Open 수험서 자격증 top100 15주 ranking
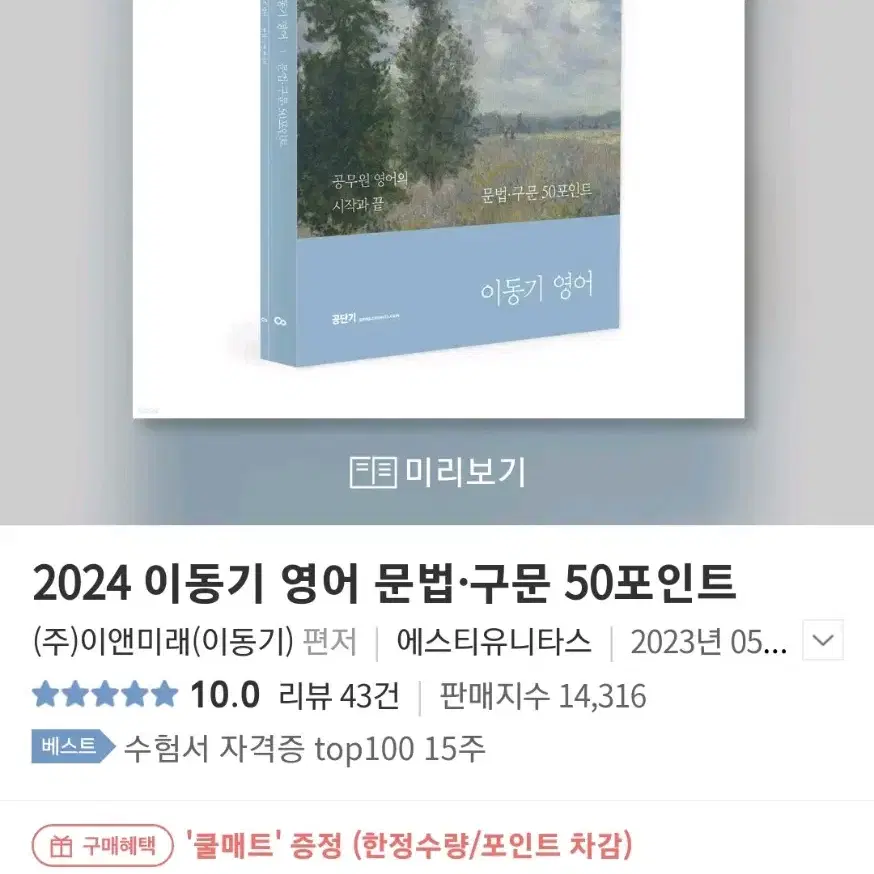Image resolution: width=874 pixels, height=874 pixels. [304, 748]
